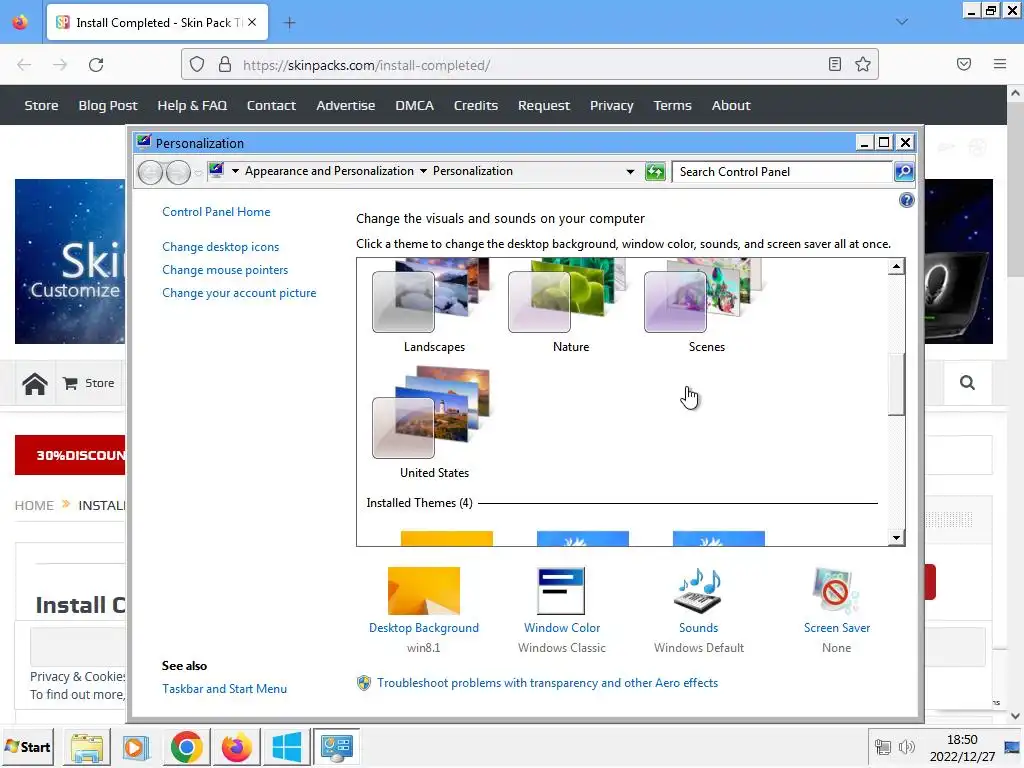Open file explorer from the taskbar
Screen dimensions: 1024x768
pos(87,747)
